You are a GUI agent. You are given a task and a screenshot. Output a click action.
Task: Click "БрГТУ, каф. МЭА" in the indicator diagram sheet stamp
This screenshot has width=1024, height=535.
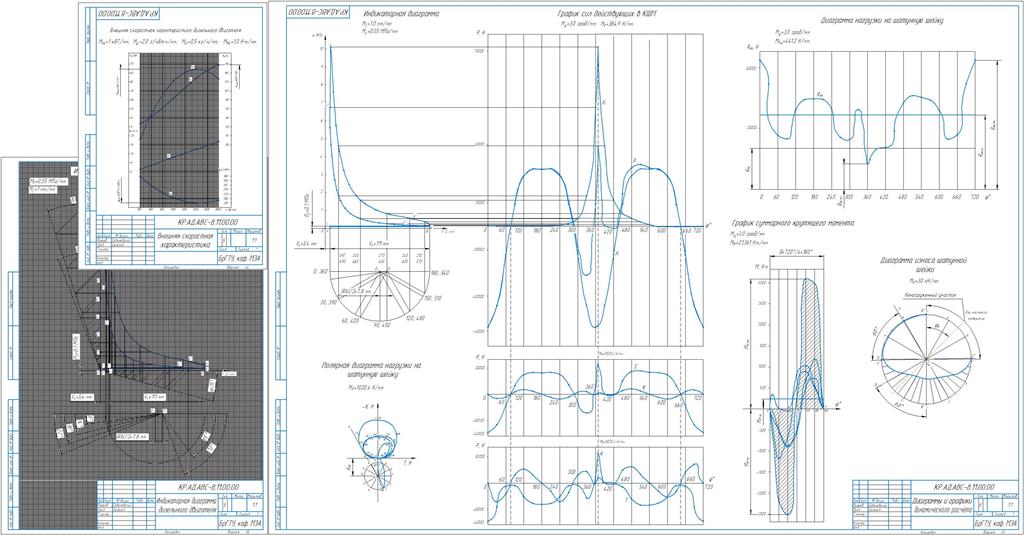242,524
